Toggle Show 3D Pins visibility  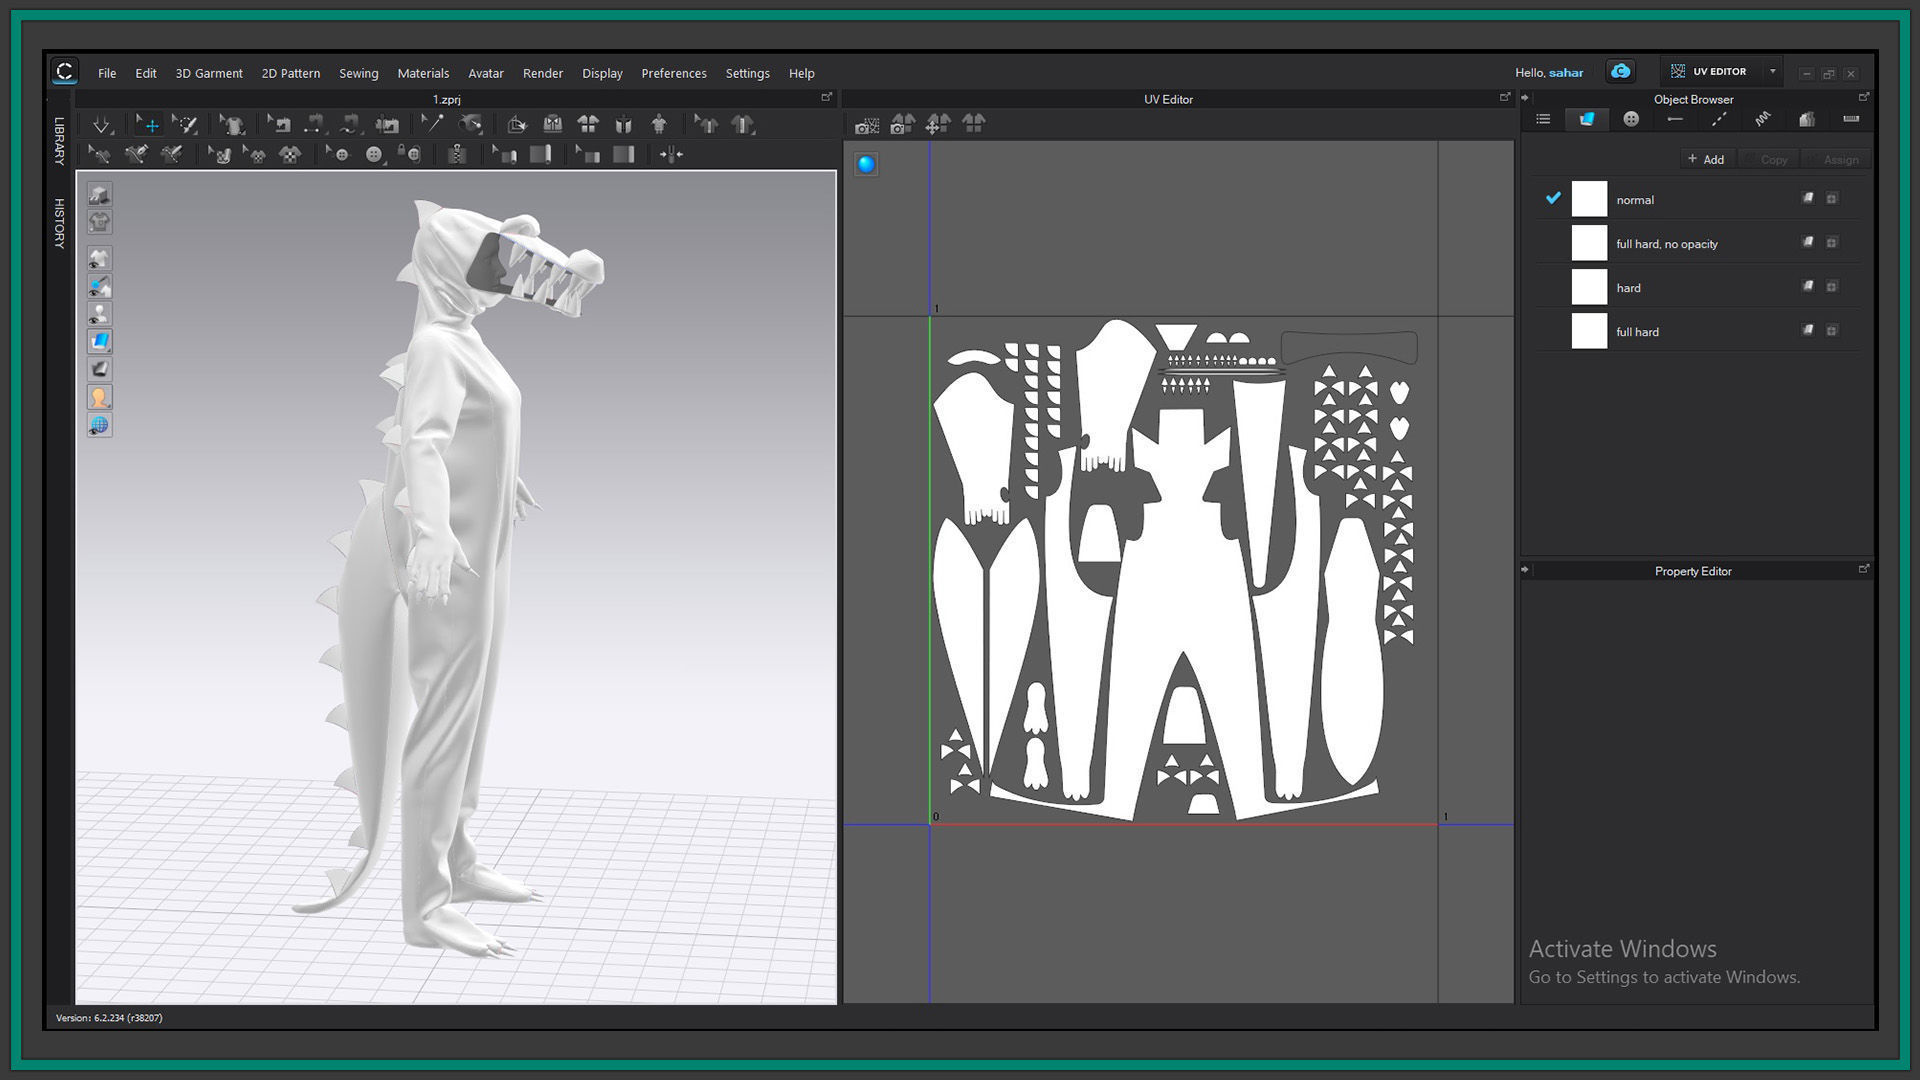99,286
